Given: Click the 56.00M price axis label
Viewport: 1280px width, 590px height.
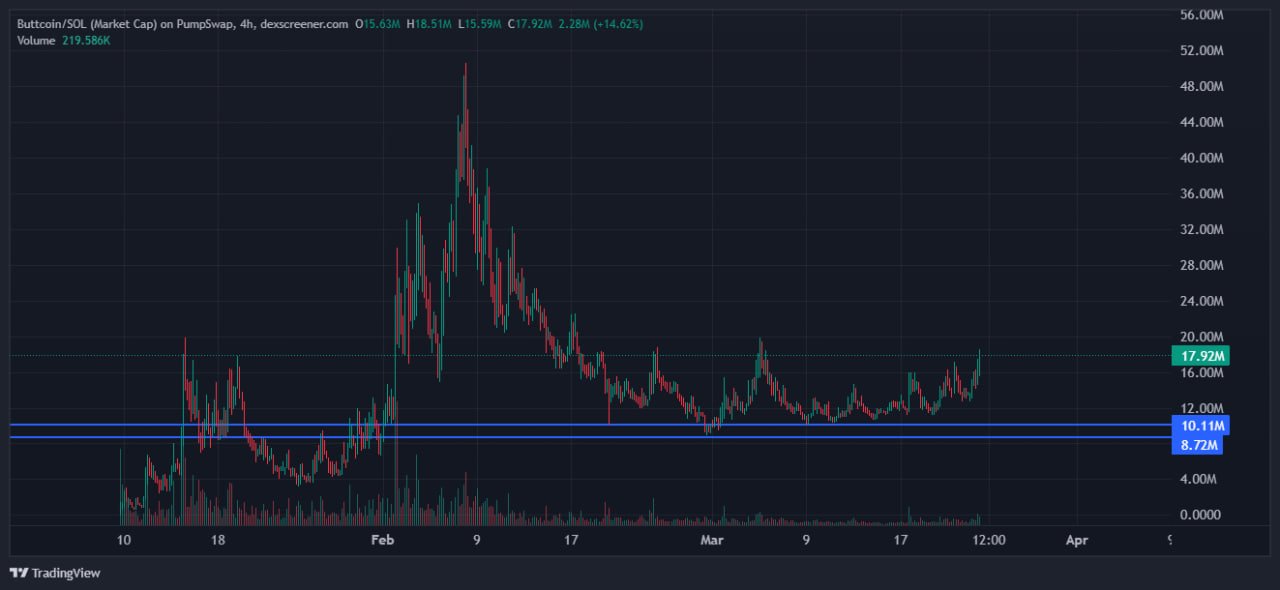Looking at the screenshot, I should [1201, 15].
